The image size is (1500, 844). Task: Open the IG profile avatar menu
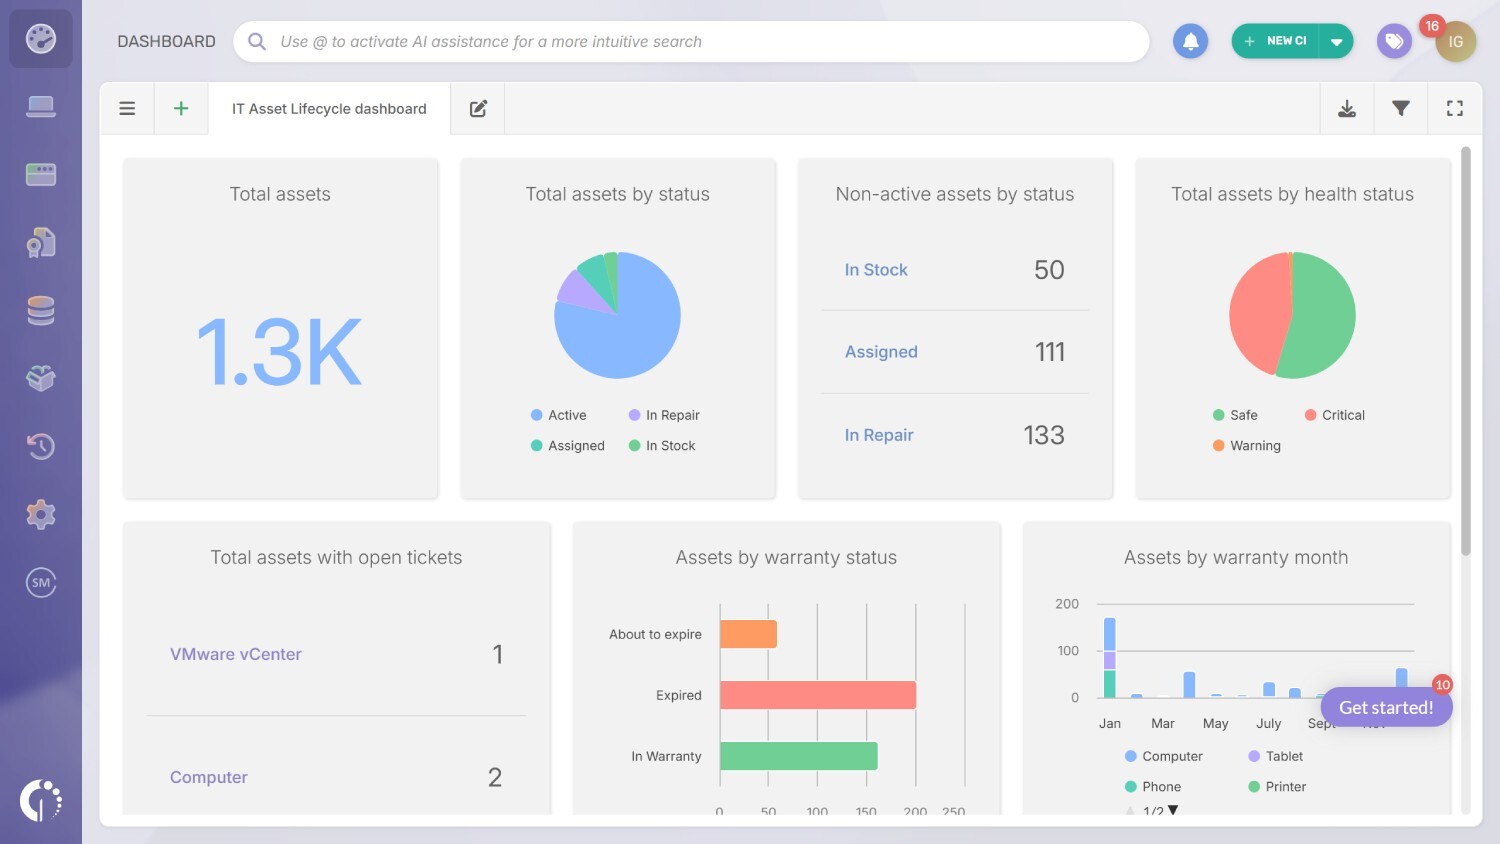1456,41
